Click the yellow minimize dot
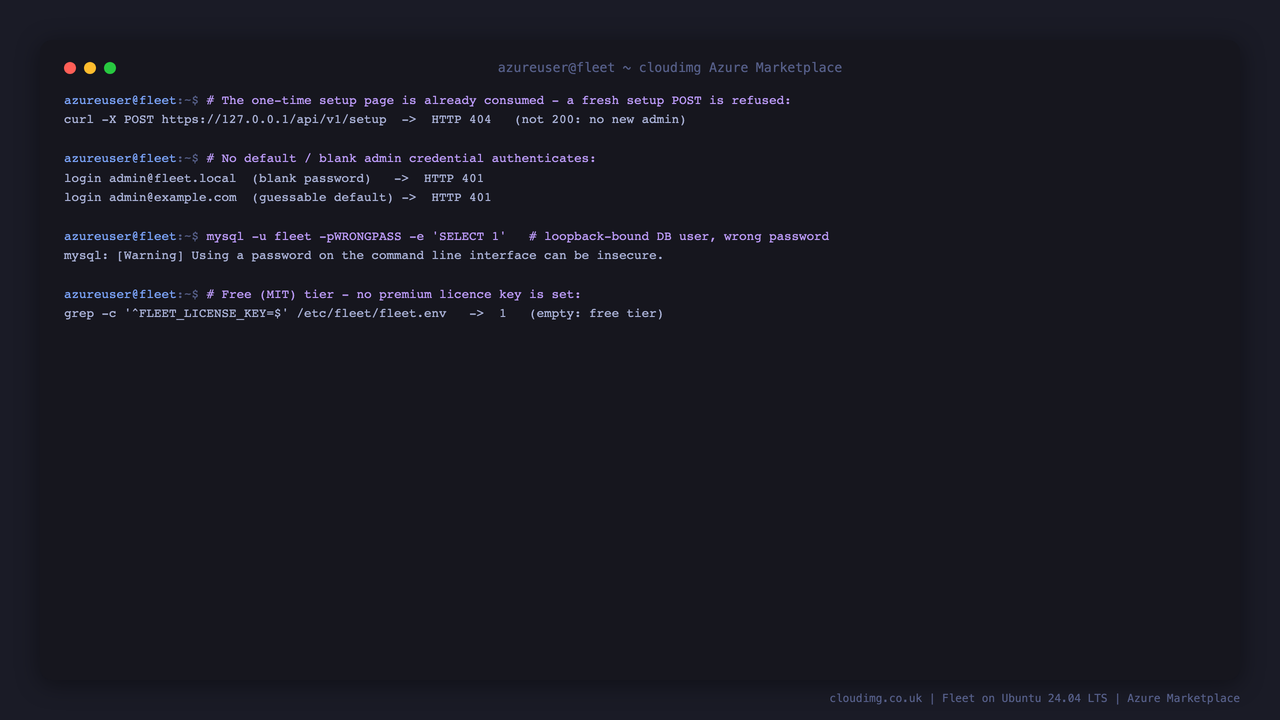The height and width of the screenshot is (720, 1280). point(90,68)
